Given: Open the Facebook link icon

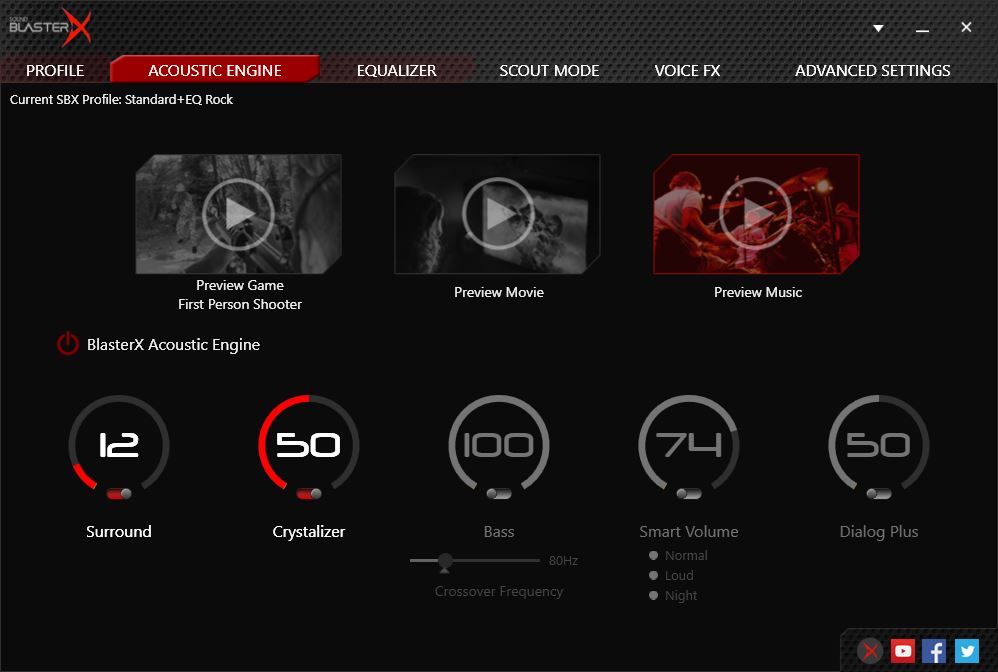Looking at the screenshot, I should (x=934, y=651).
